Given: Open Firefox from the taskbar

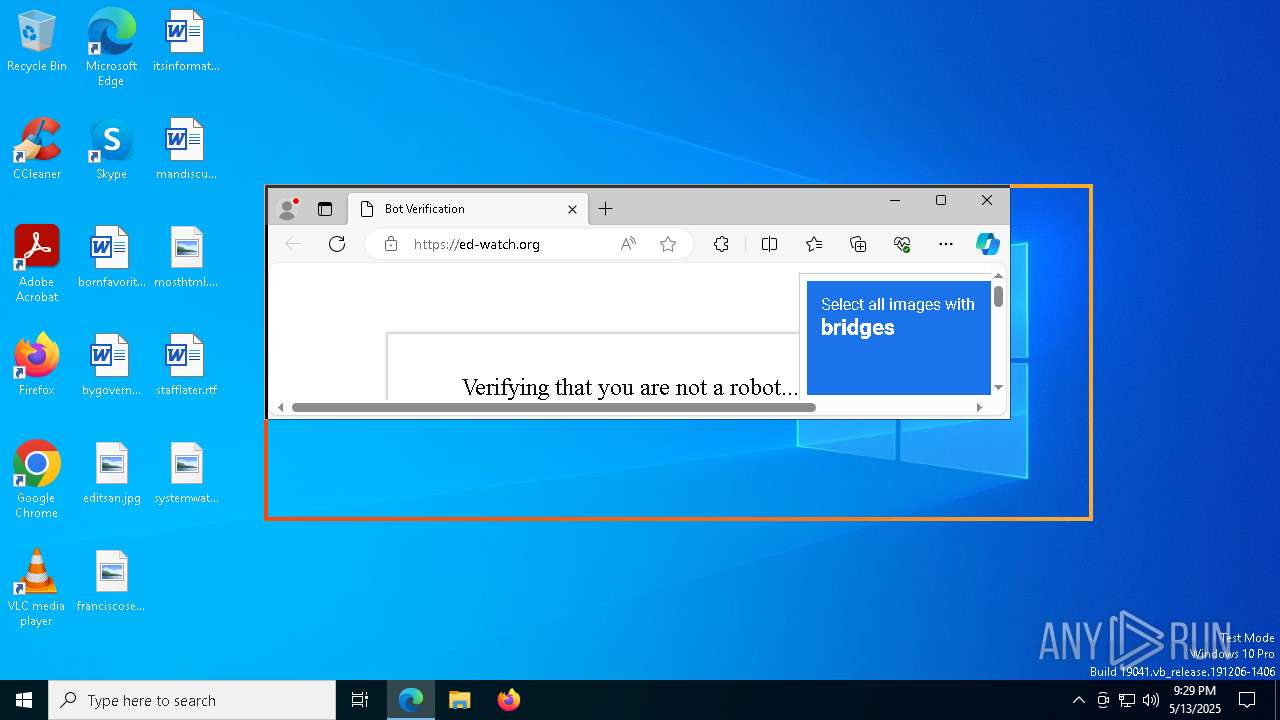Looking at the screenshot, I should coord(509,700).
